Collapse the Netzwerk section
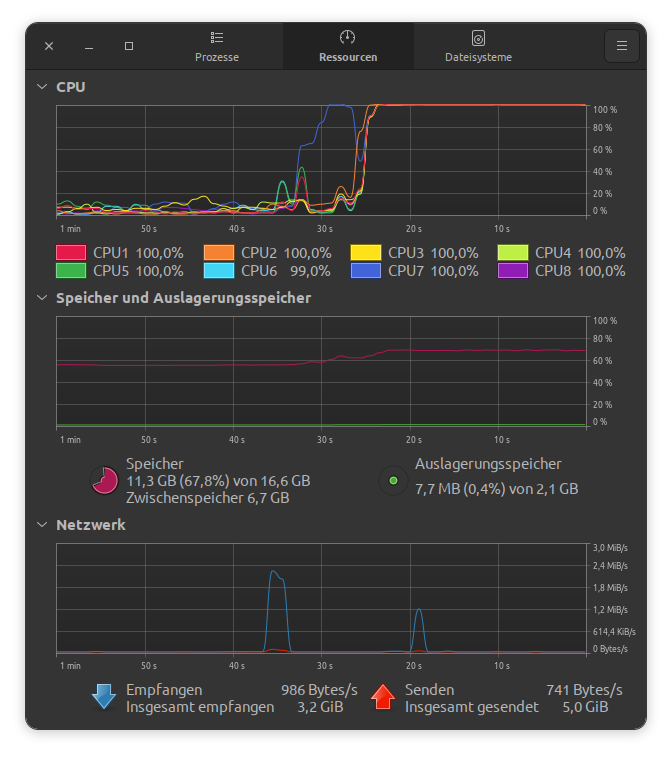This screenshot has height=758, width=672. coord(42,524)
